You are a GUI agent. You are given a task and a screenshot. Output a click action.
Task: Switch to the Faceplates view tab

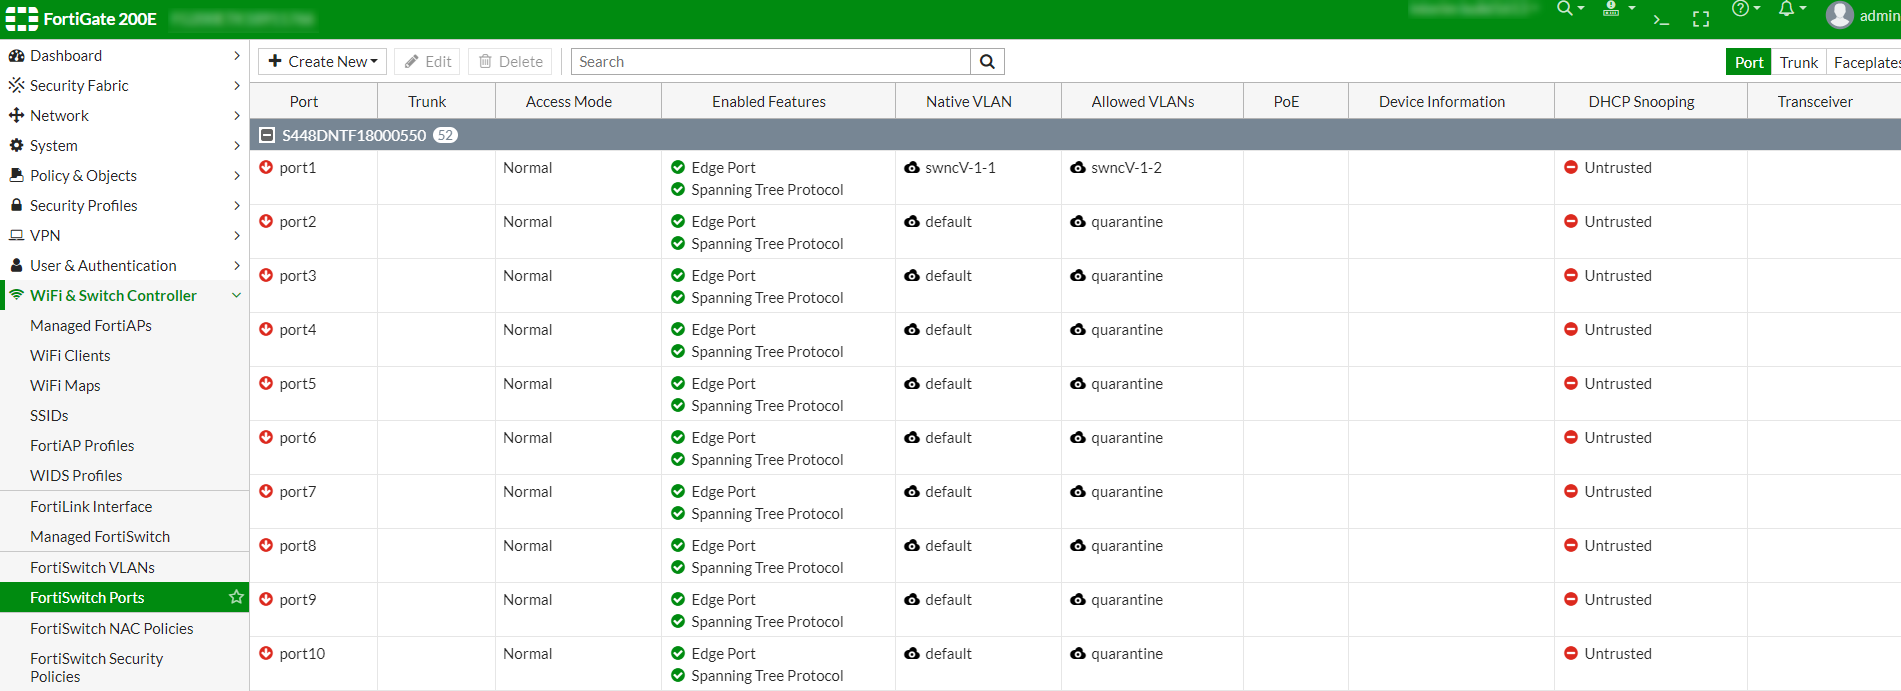coord(1865,62)
